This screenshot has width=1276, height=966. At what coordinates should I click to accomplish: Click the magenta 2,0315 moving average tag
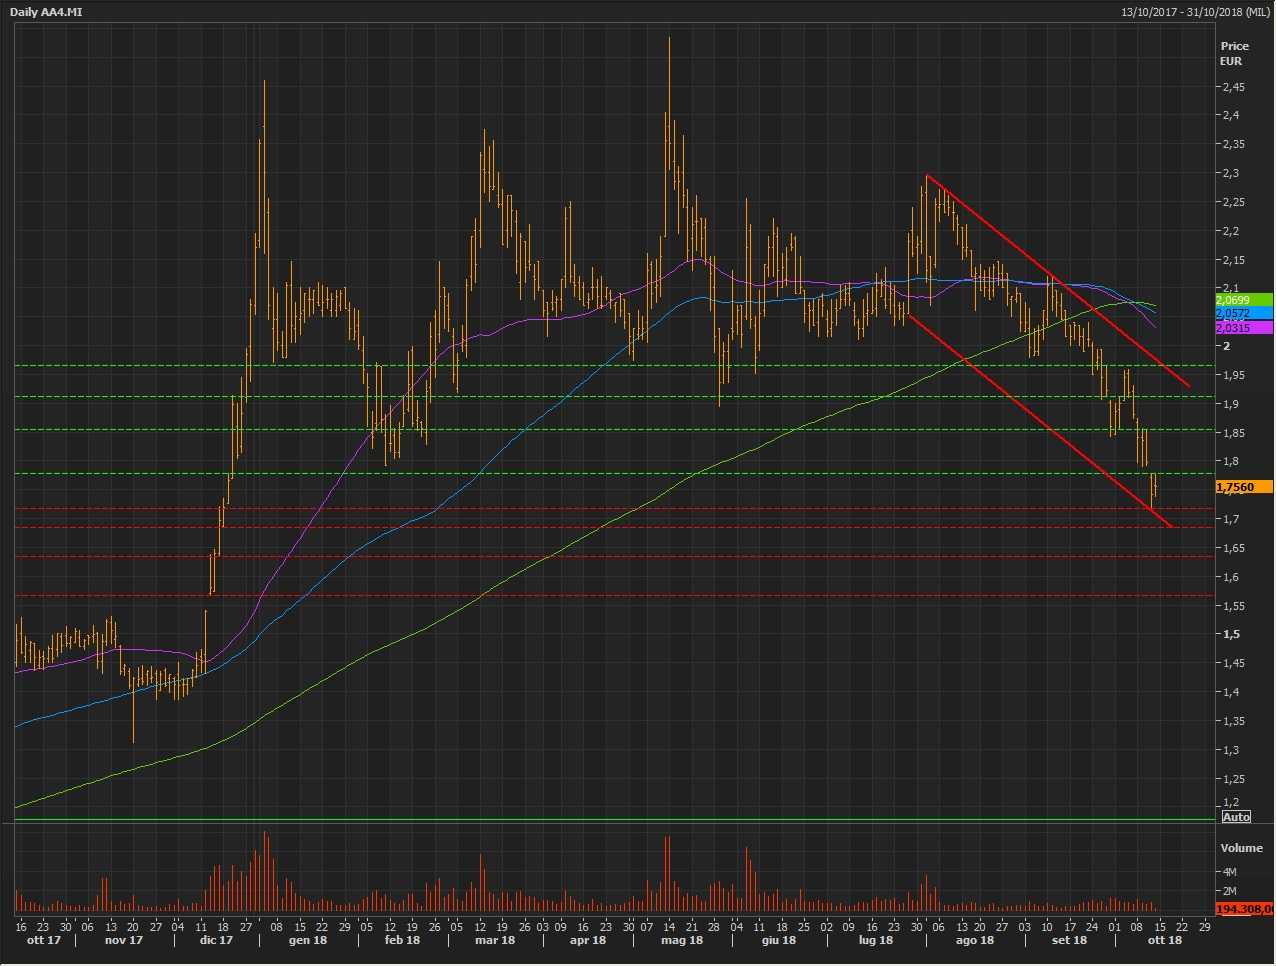[x=1243, y=328]
